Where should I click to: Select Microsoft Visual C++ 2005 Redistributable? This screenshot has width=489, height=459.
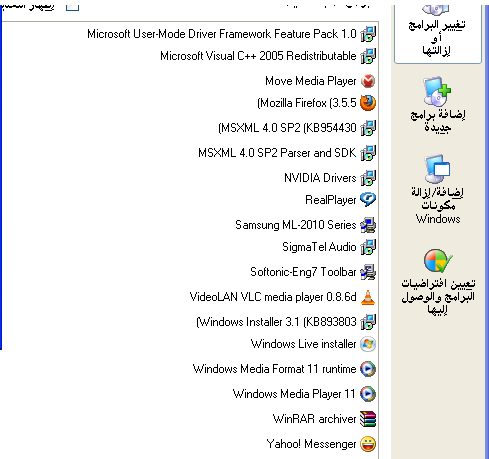[190, 56]
